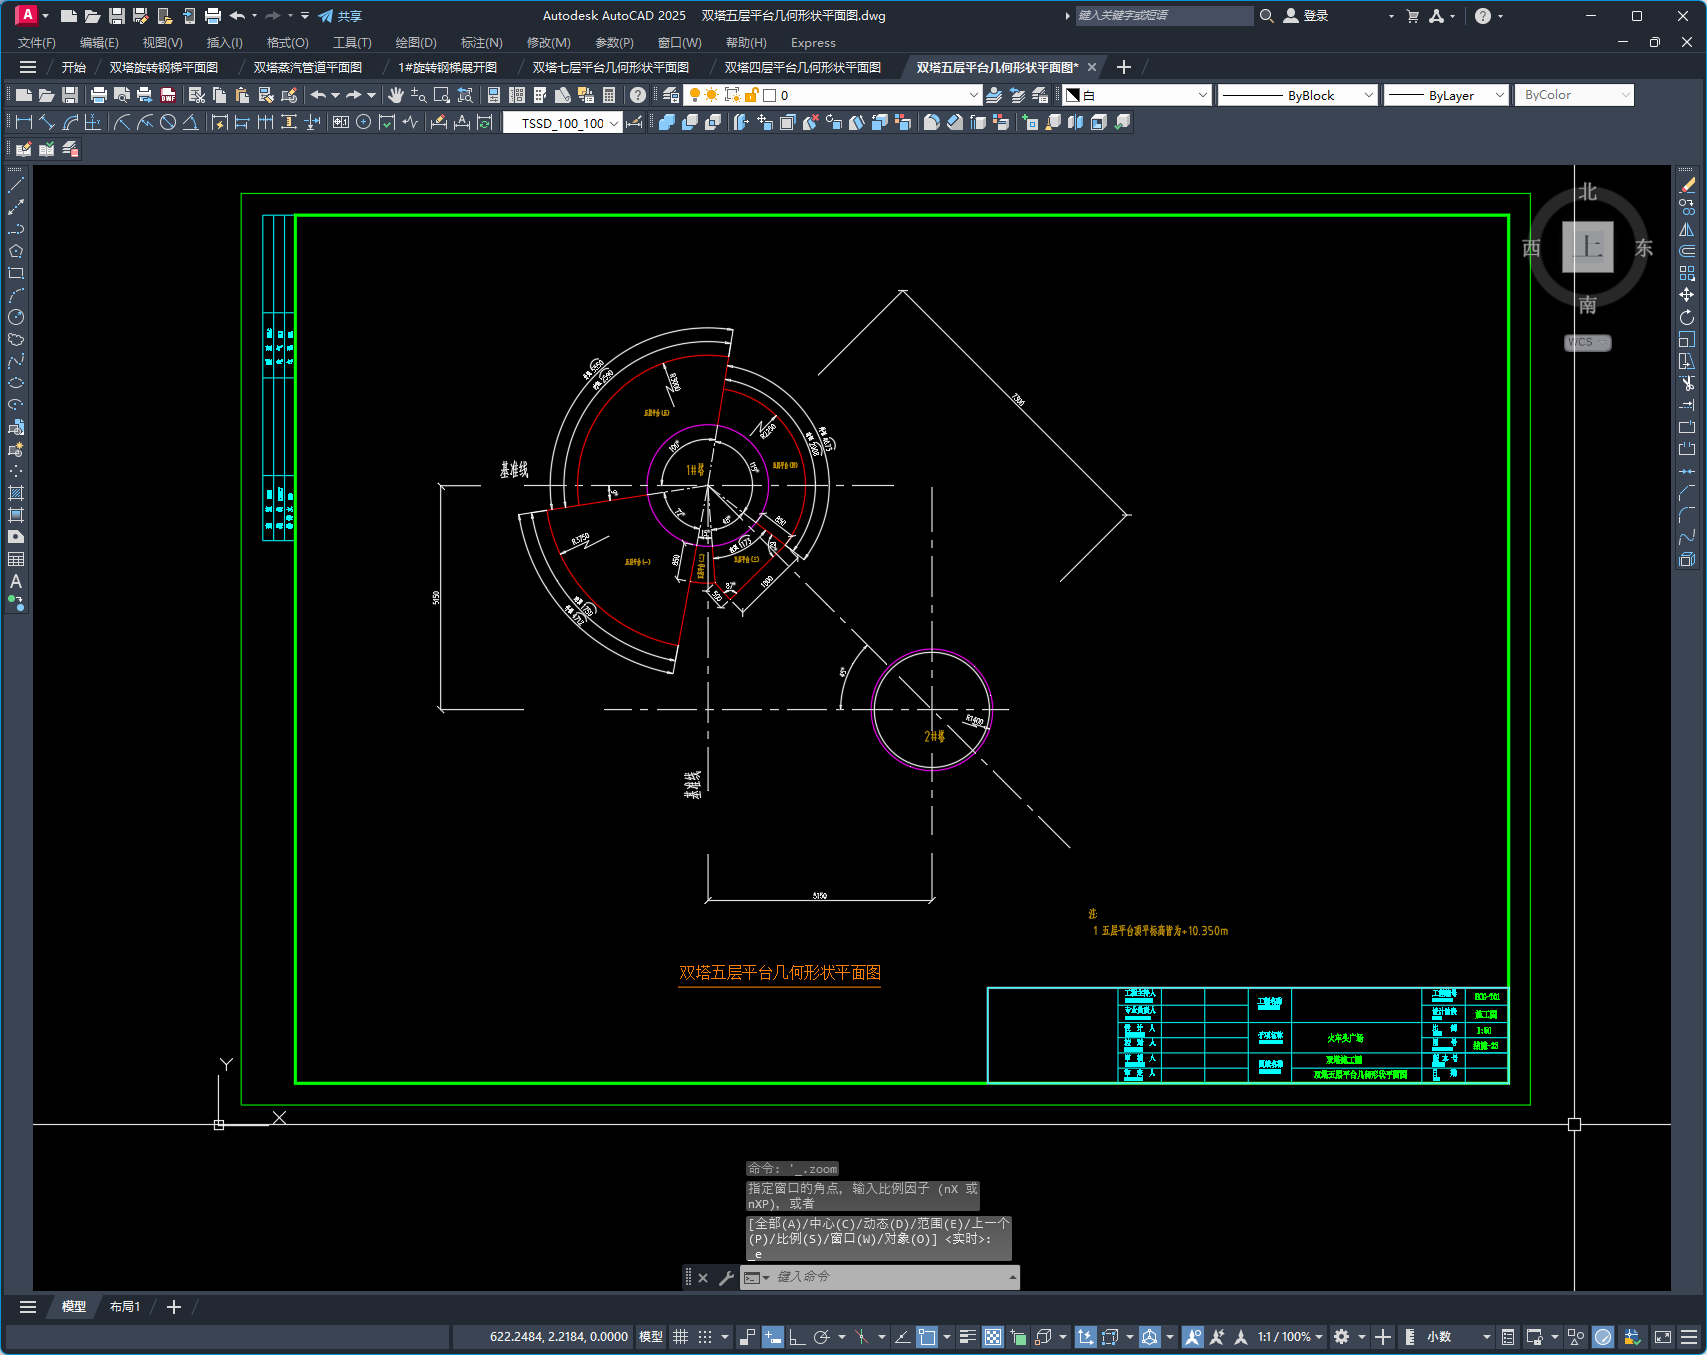Viewport: 1707px width, 1355px height.
Task: Open the 绘图(D) menu
Action: 416,42
